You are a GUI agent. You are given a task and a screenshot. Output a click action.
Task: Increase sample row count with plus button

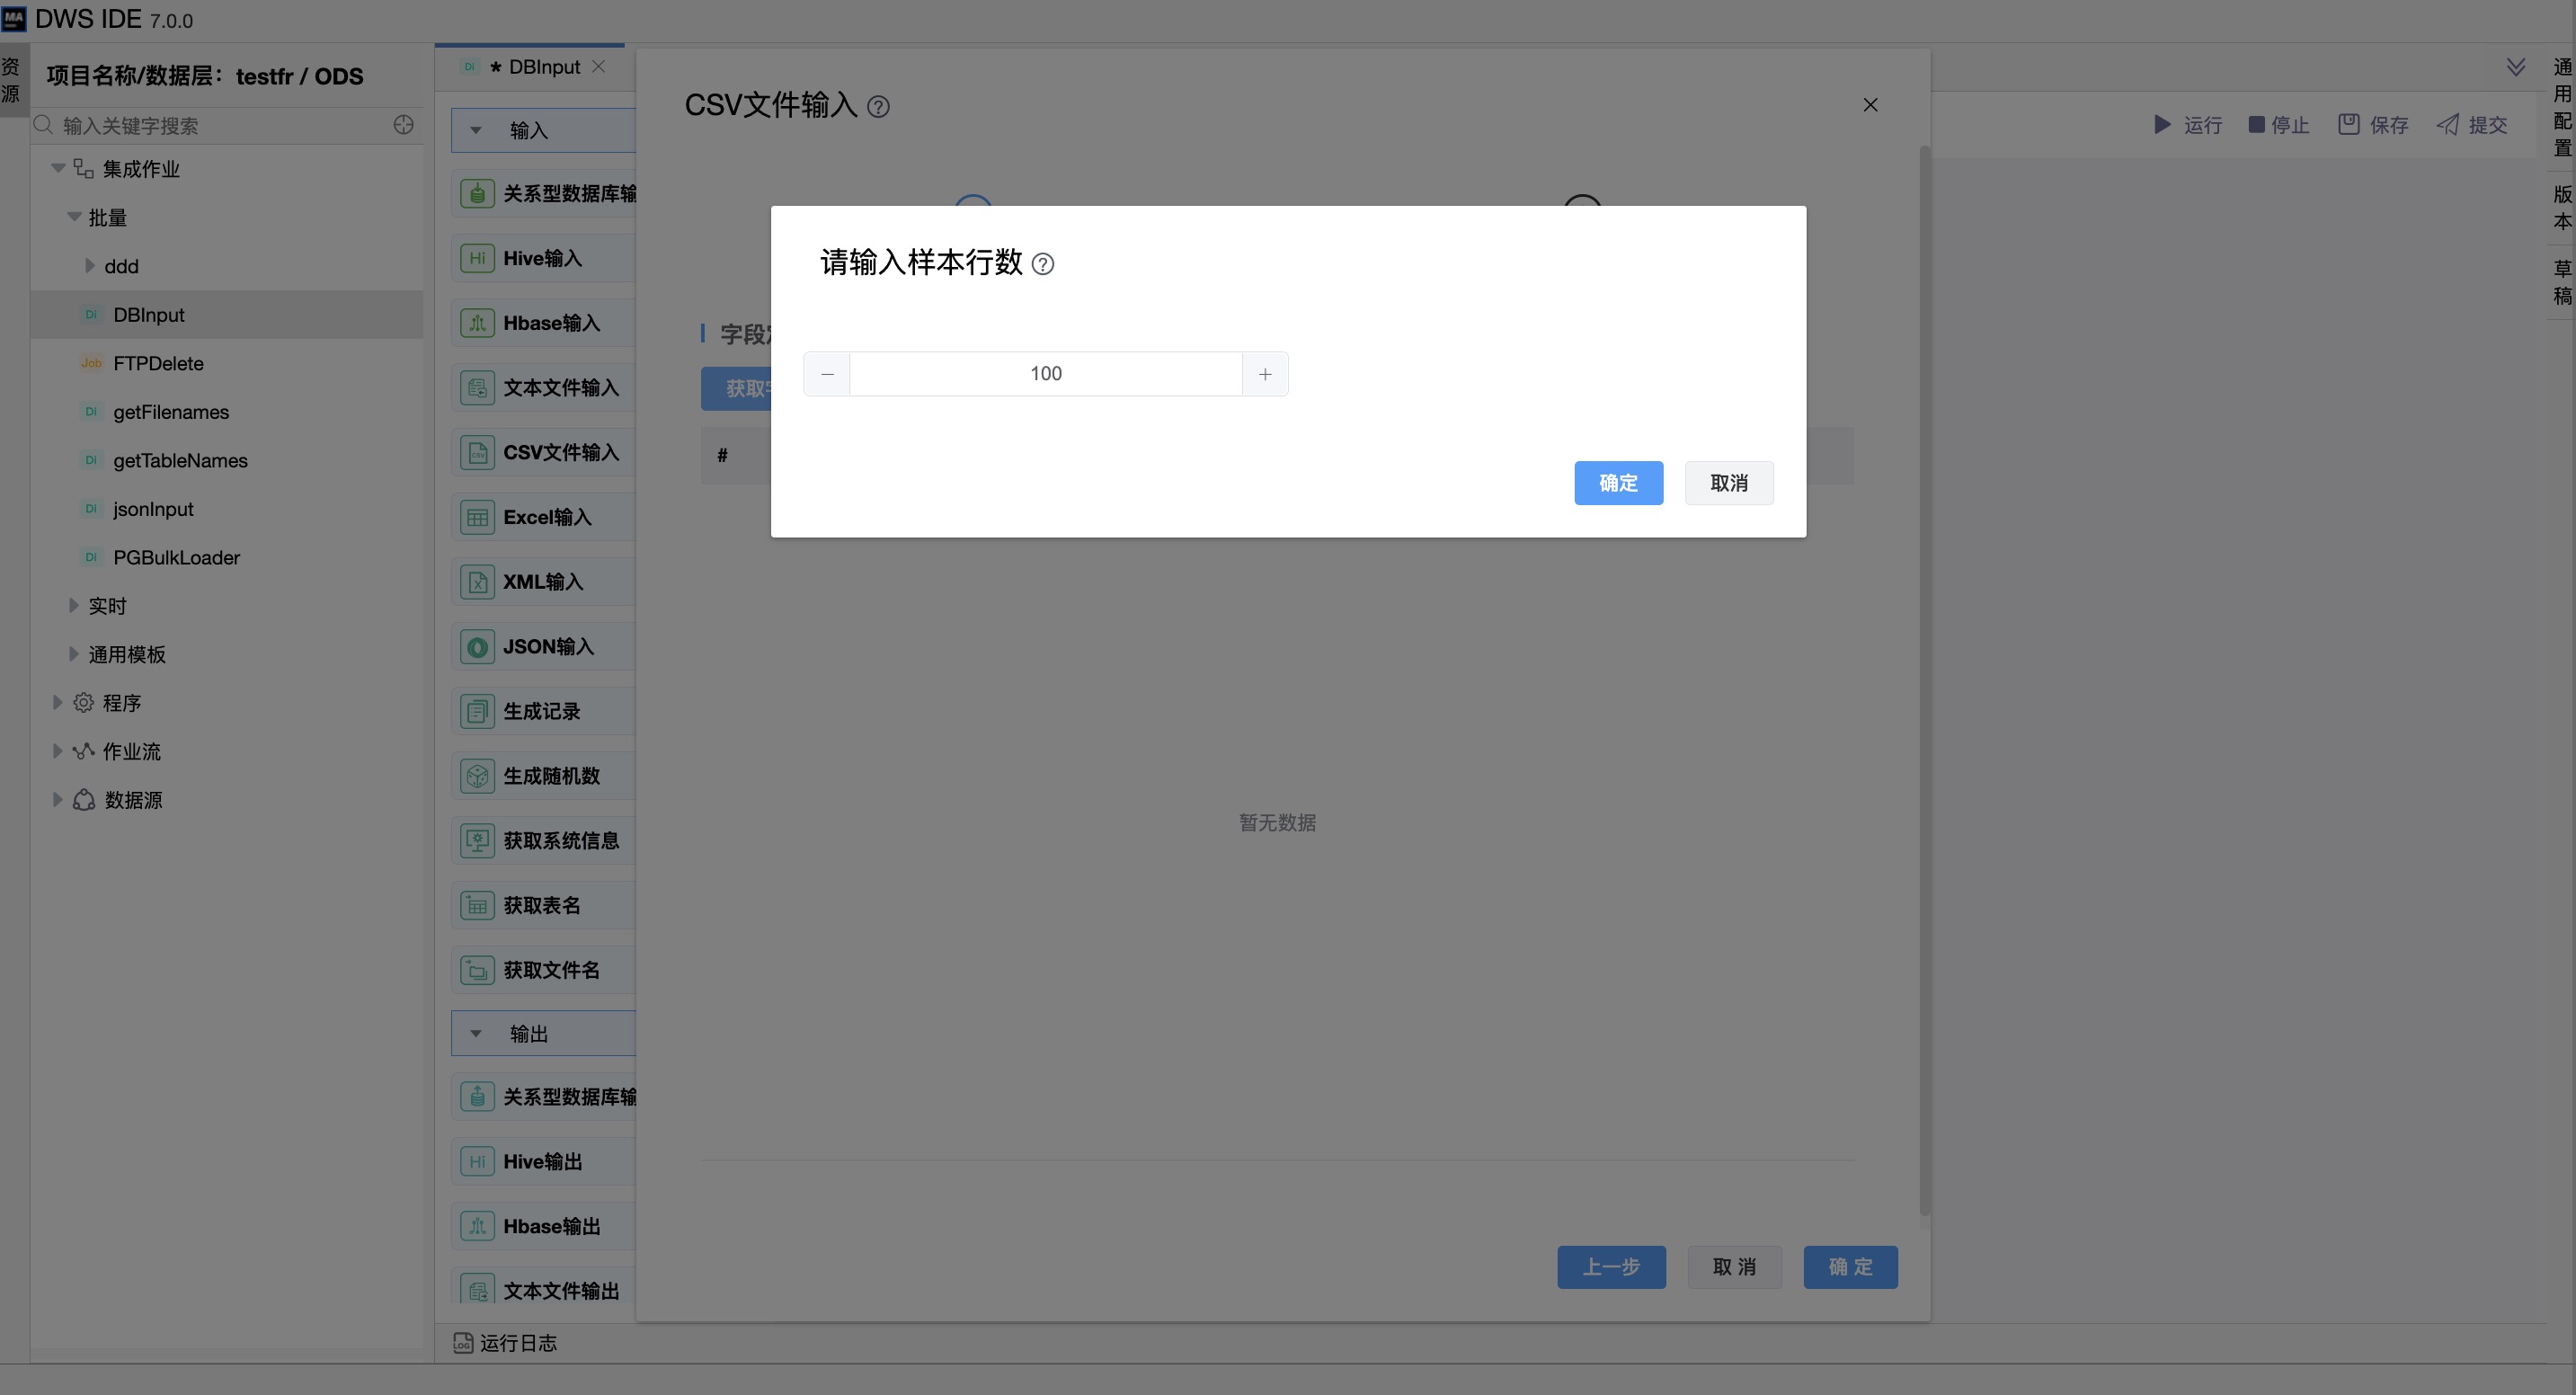tap(1264, 374)
